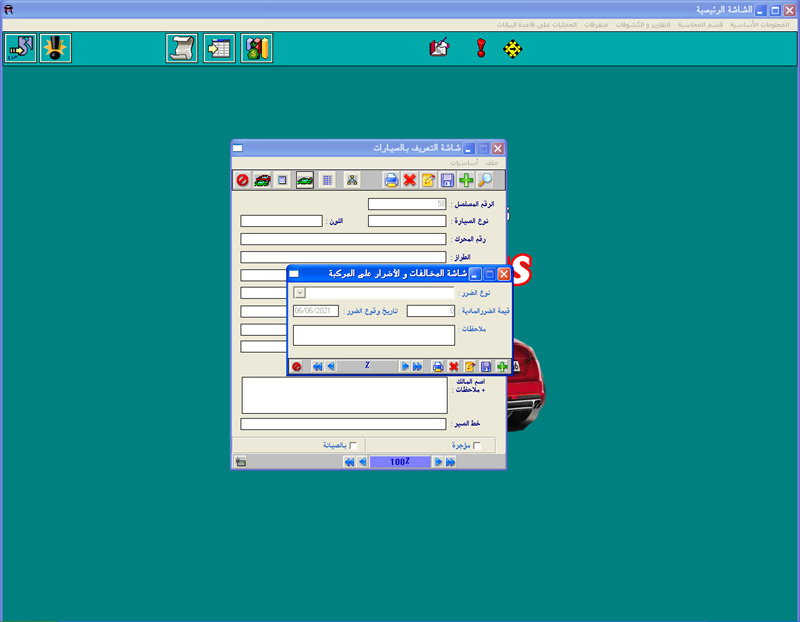800x622 pixels.
Task: Open the التقارير و الكشوفات menu
Action: pyautogui.click(x=642, y=23)
